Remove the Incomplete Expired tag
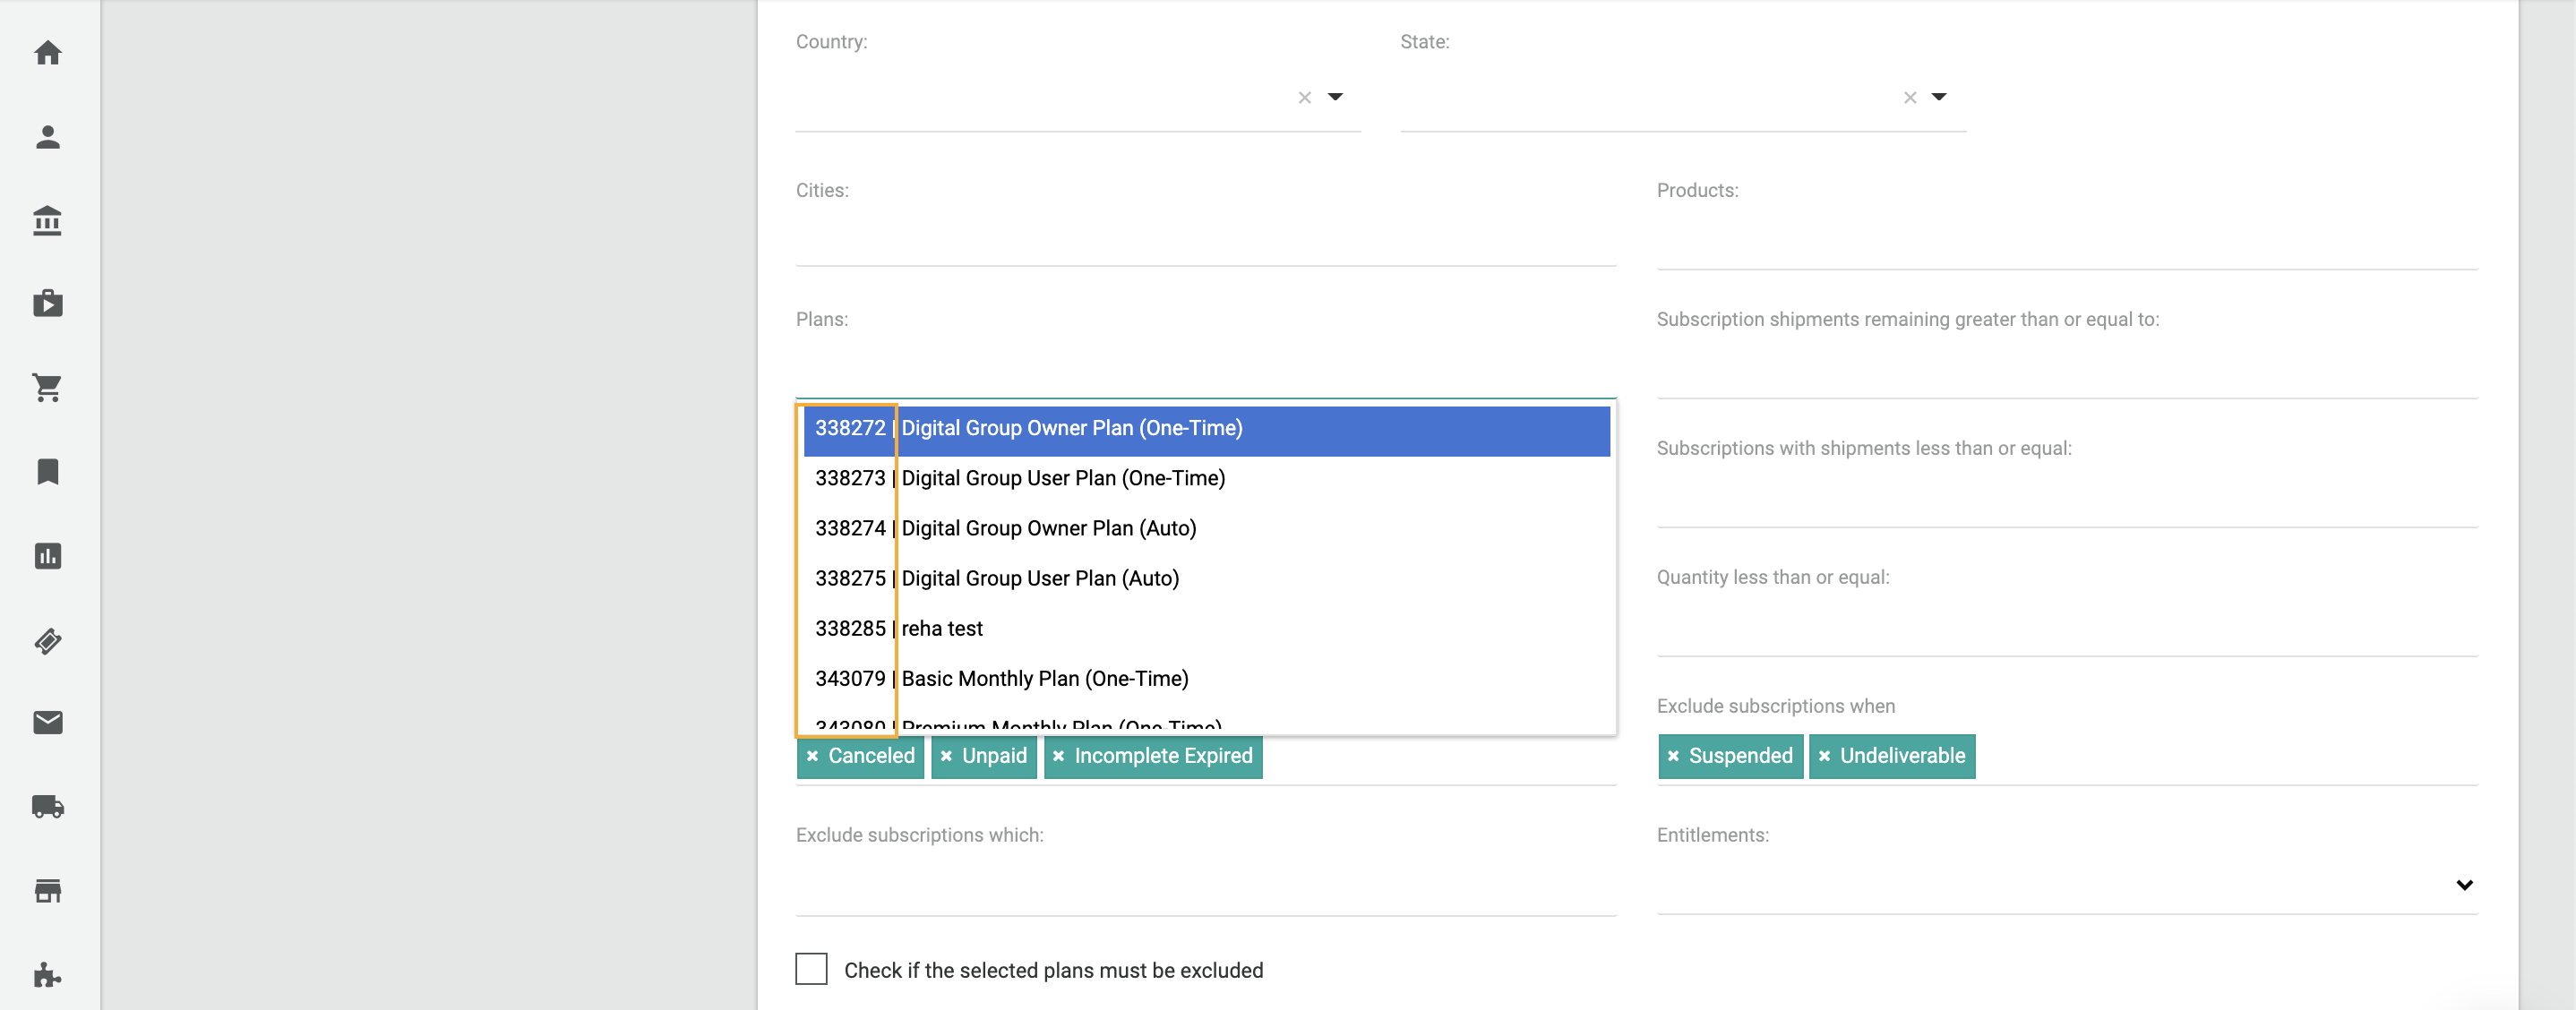 pos(1058,757)
